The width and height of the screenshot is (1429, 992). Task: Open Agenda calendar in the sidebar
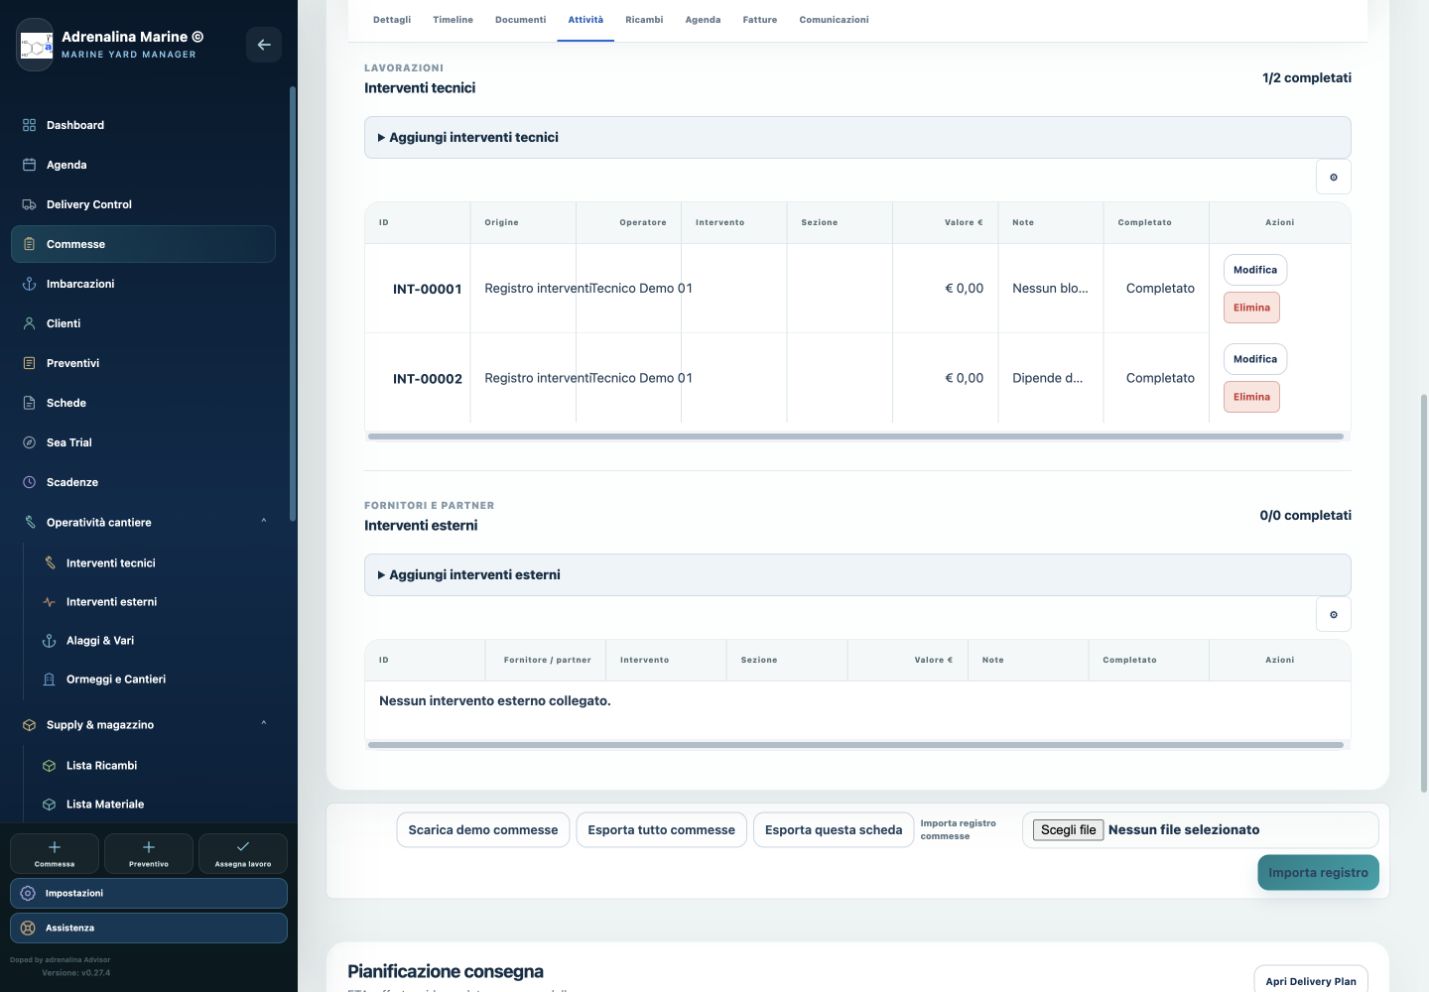click(143, 165)
